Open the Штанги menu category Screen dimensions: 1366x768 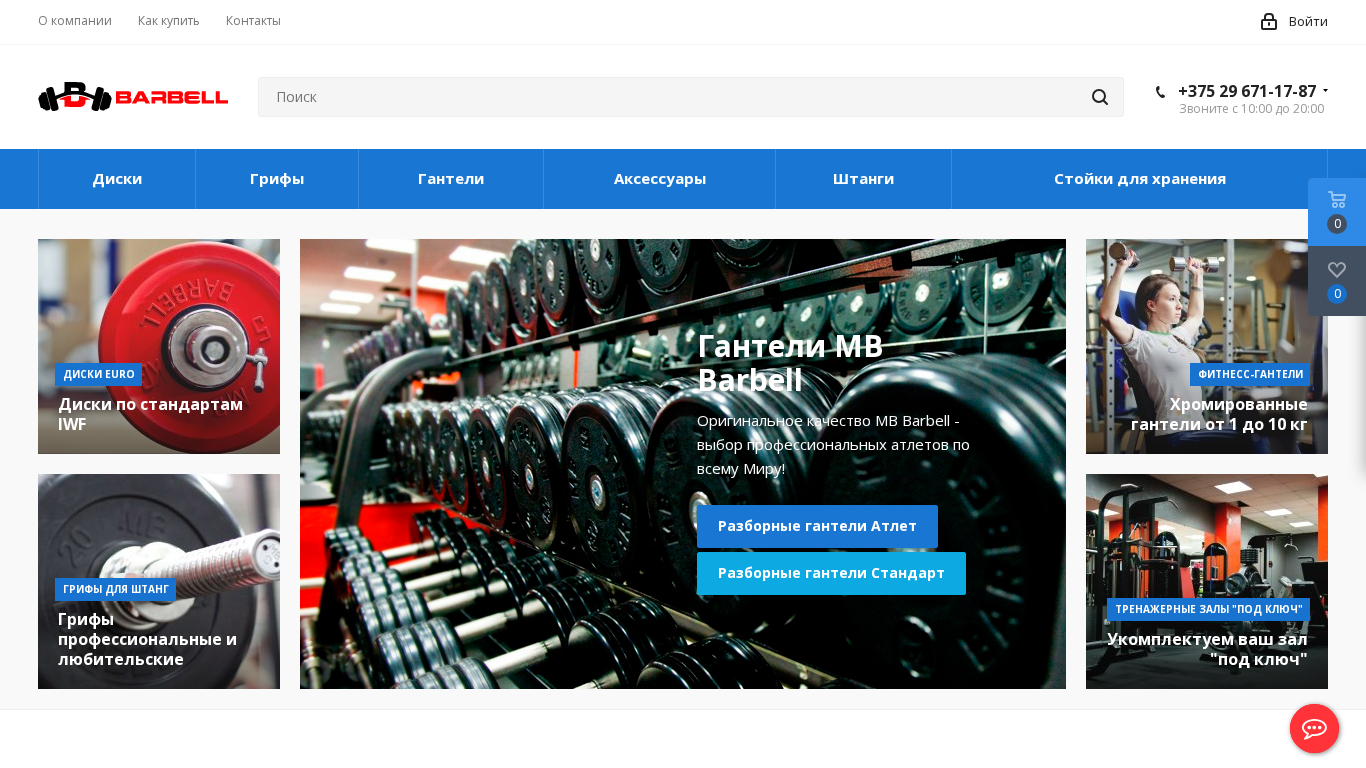(863, 179)
